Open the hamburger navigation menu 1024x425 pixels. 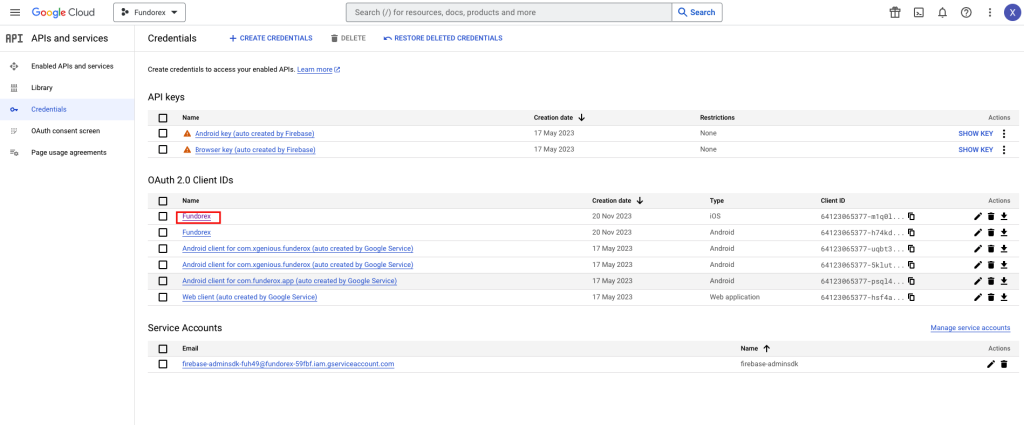pyautogui.click(x=15, y=12)
